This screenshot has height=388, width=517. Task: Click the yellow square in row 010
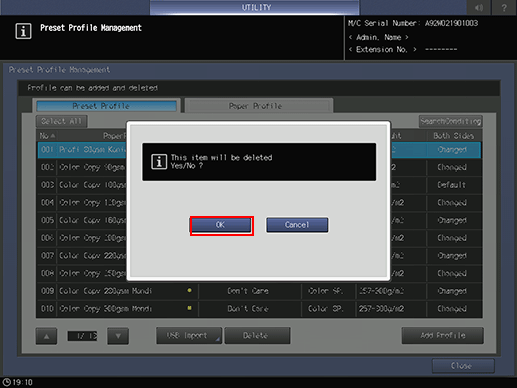point(189,308)
